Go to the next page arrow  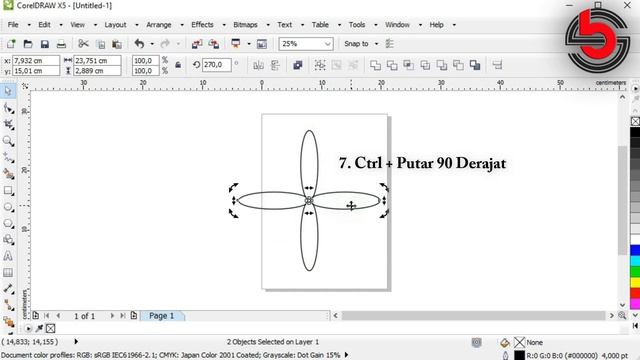coord(112,316)
